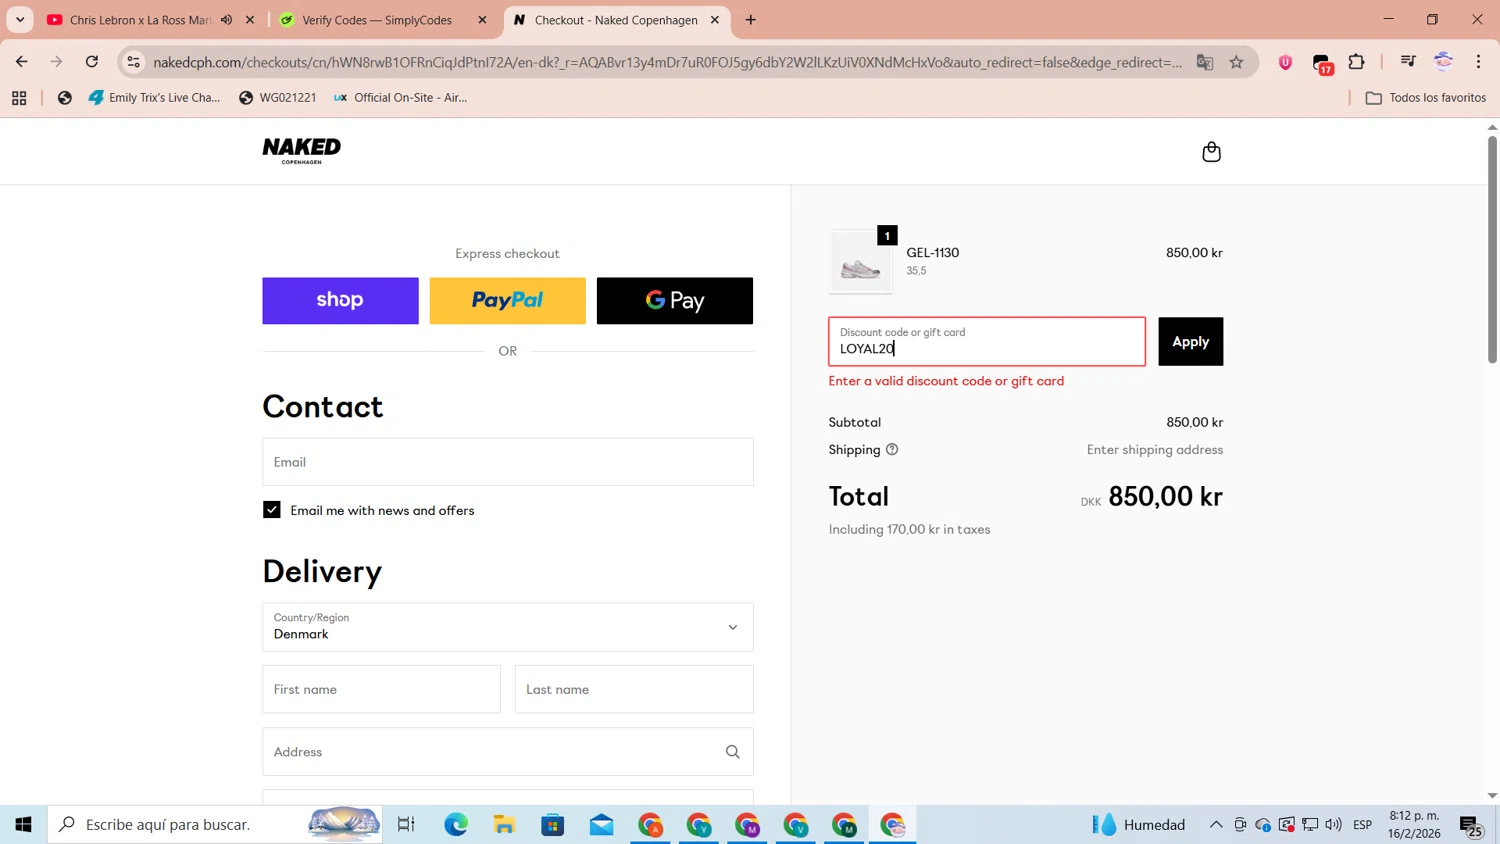Click the First name field

(x=381, y=689)
